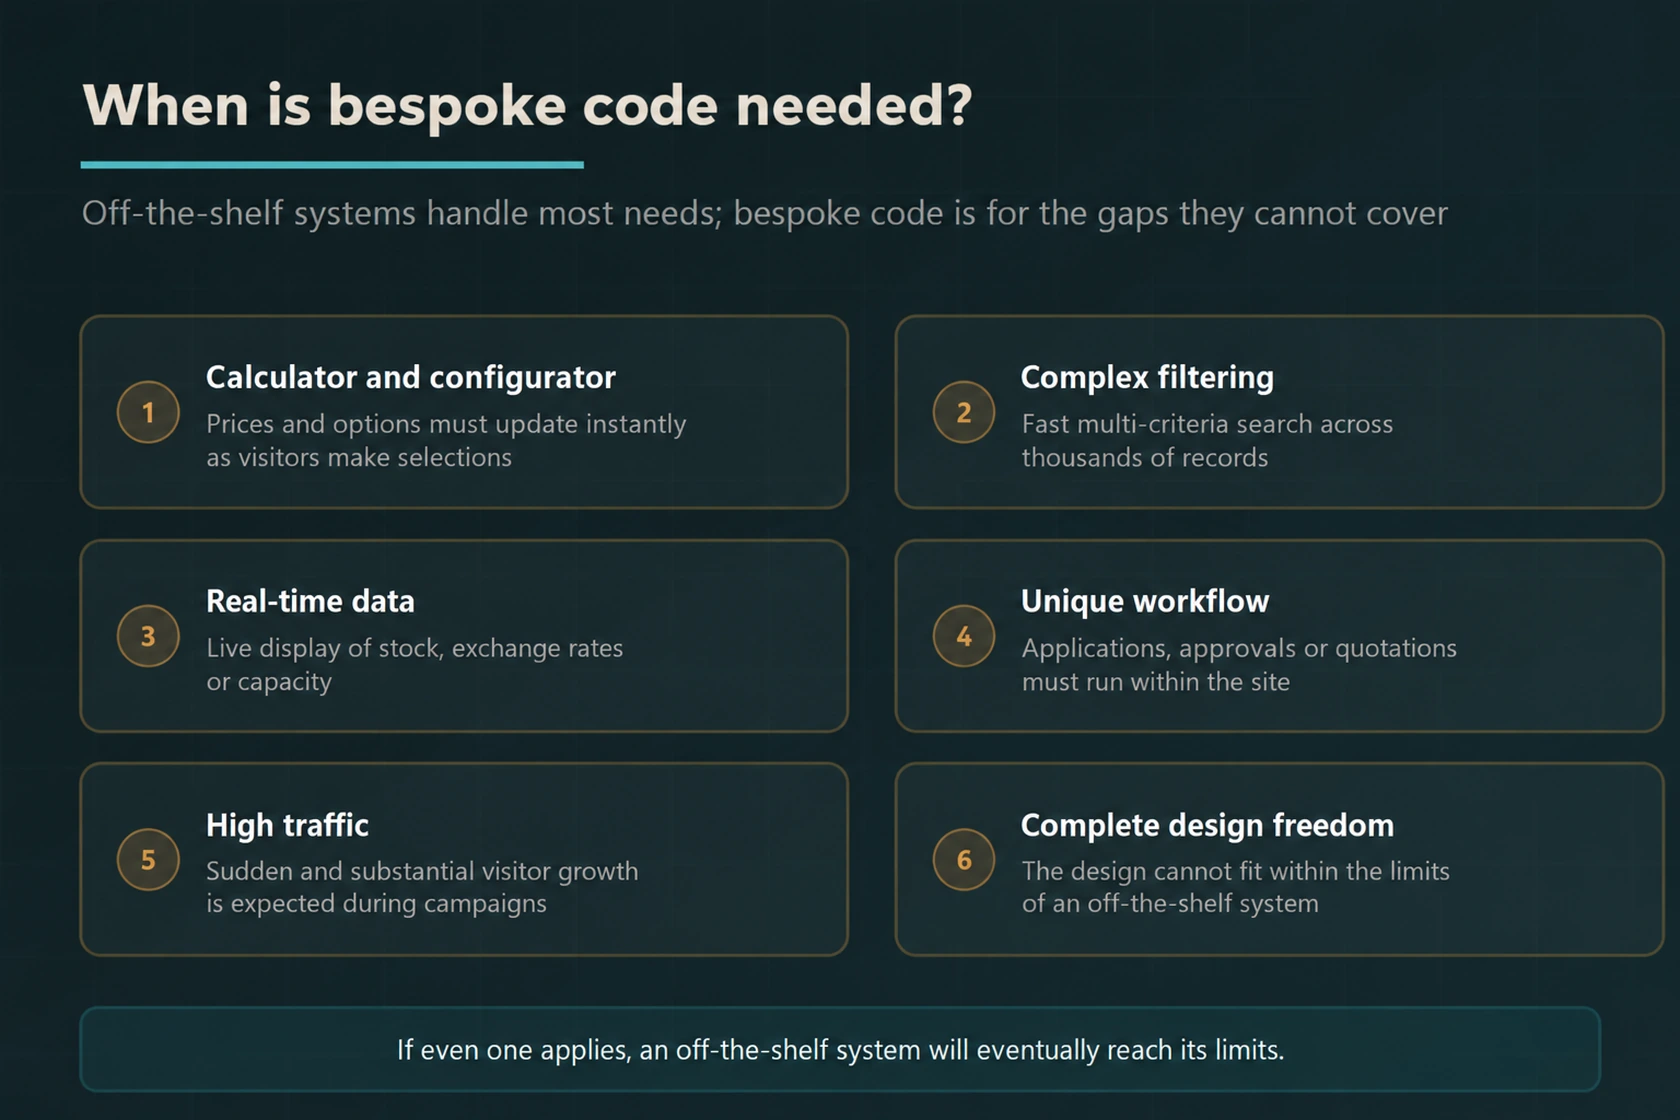Click text 'Applications, approvals or quotations'

click(x=1239, y=648)
